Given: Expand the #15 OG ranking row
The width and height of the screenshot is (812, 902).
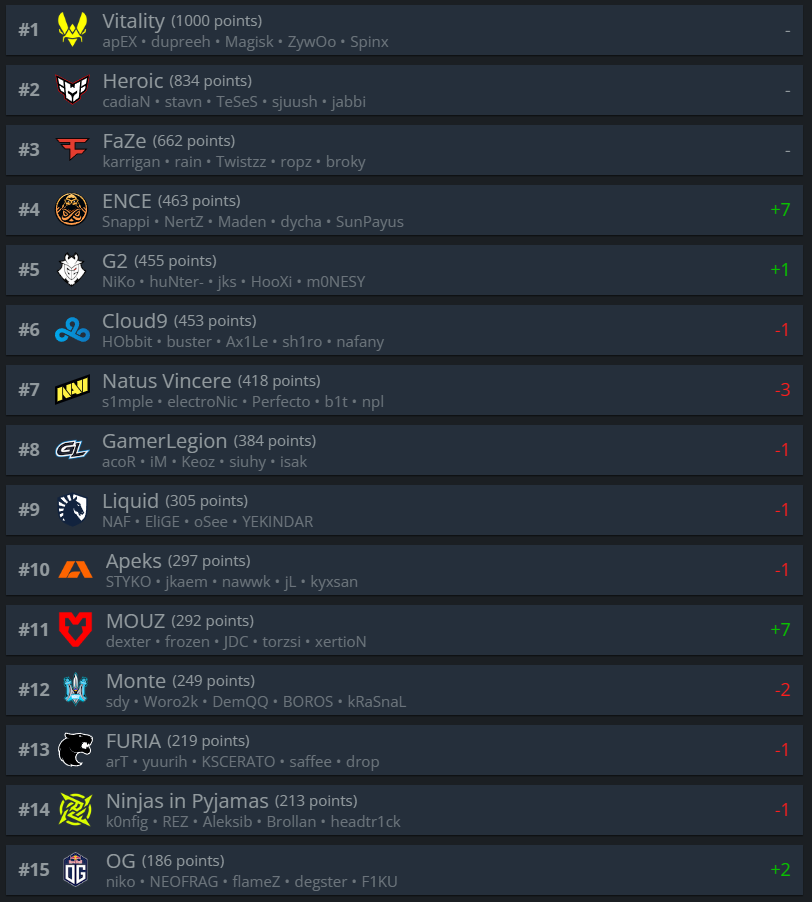Looking at the screenshot, I should (x=404, y=870).
